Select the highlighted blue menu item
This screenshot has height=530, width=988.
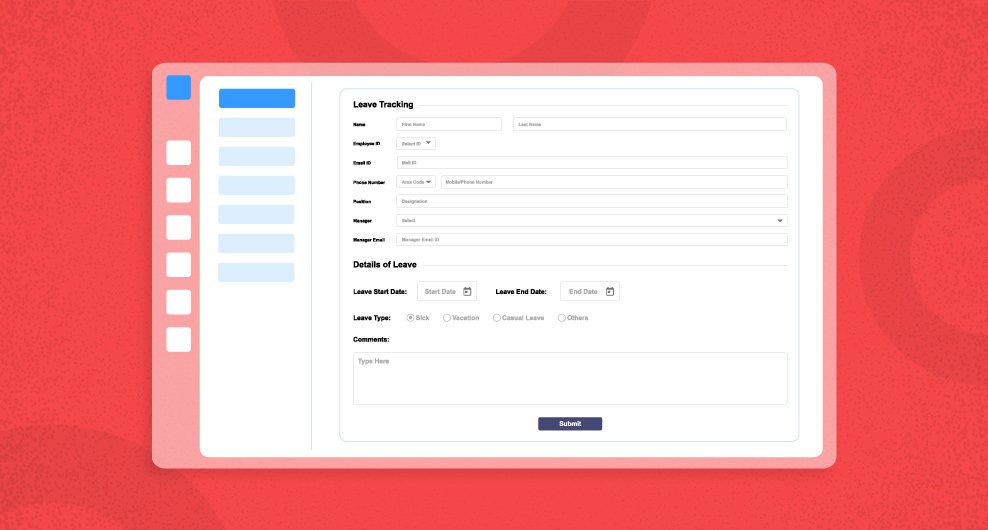(257, 98)
